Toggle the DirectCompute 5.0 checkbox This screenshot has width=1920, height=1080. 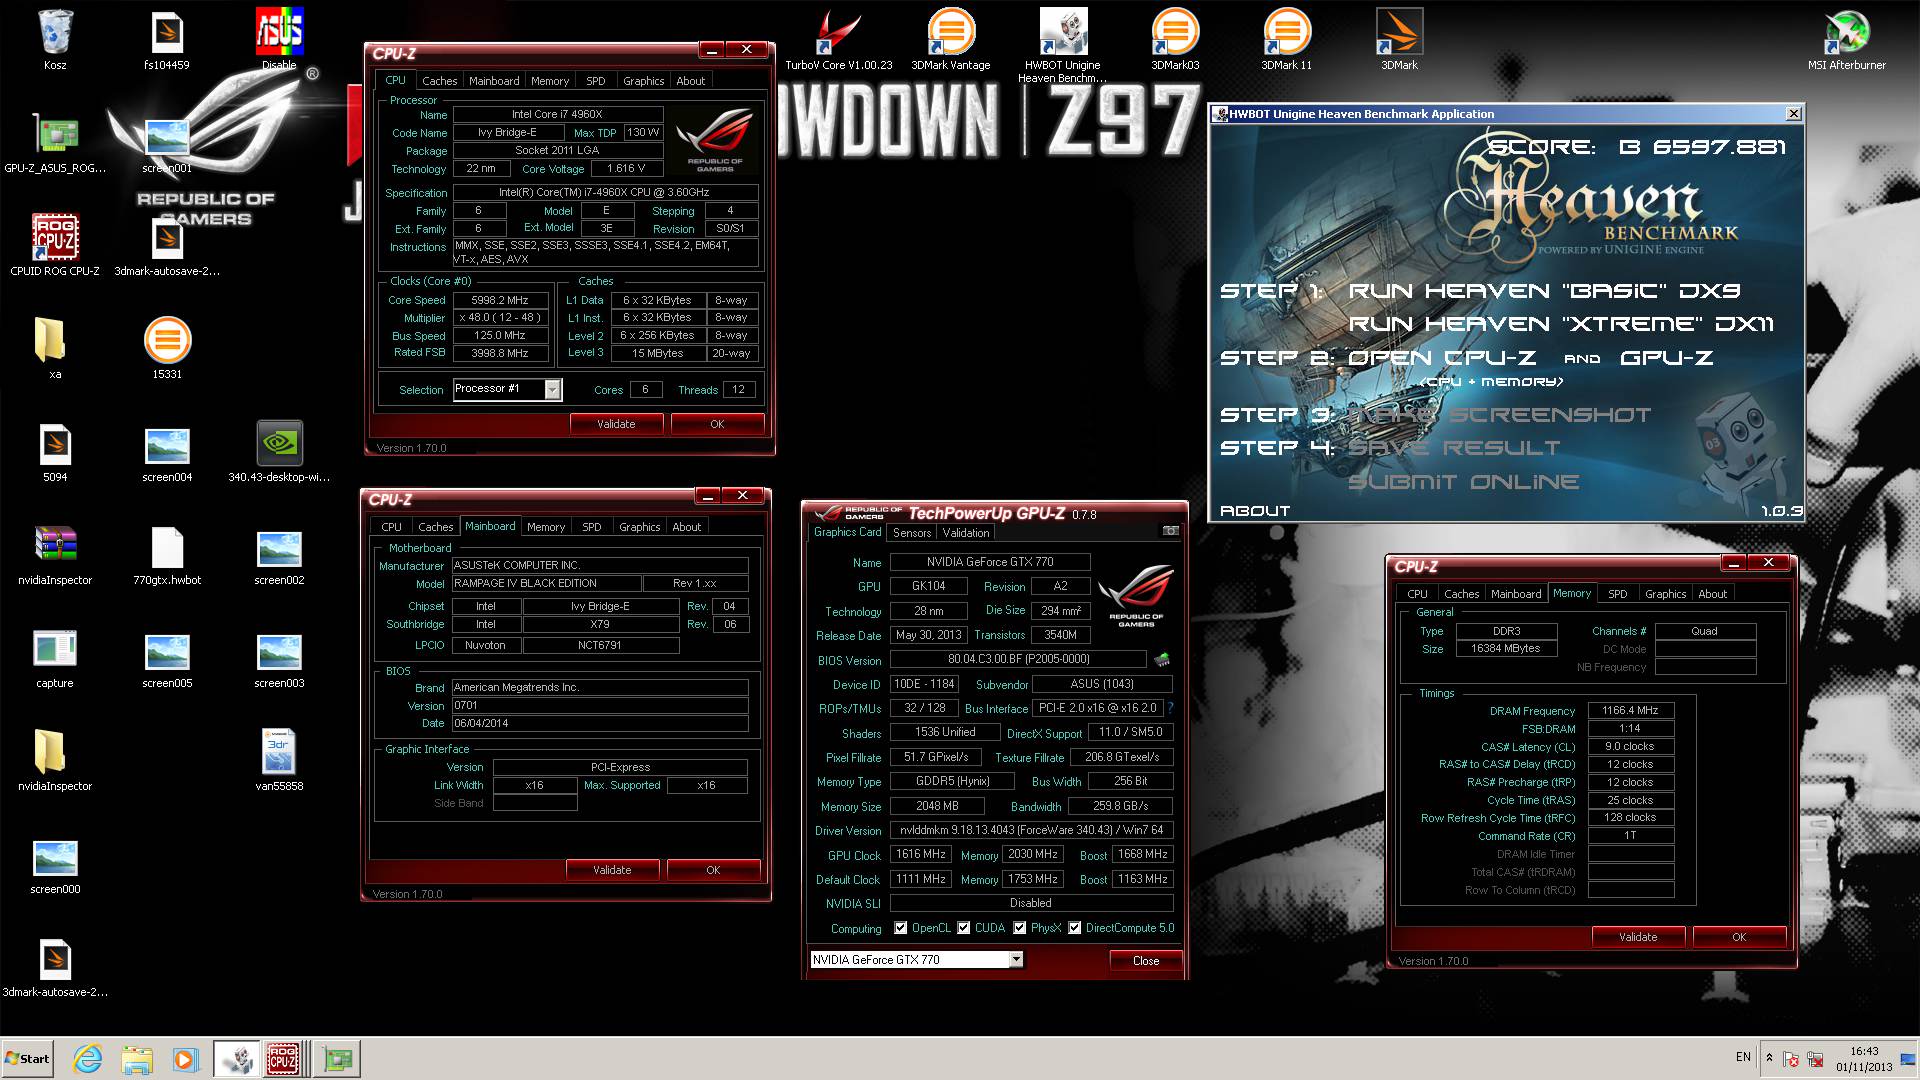pos(1075,928)
